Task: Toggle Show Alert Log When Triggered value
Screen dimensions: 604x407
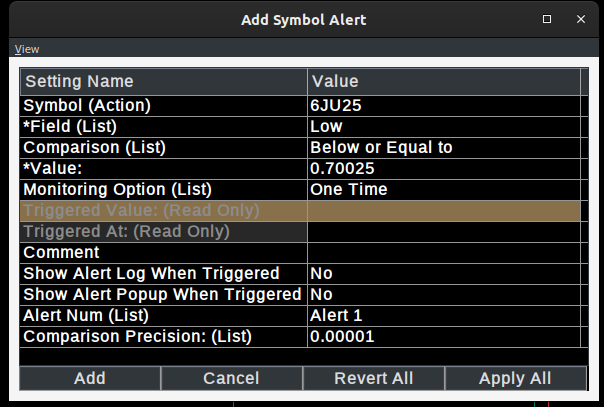Action: click(443, 273)
